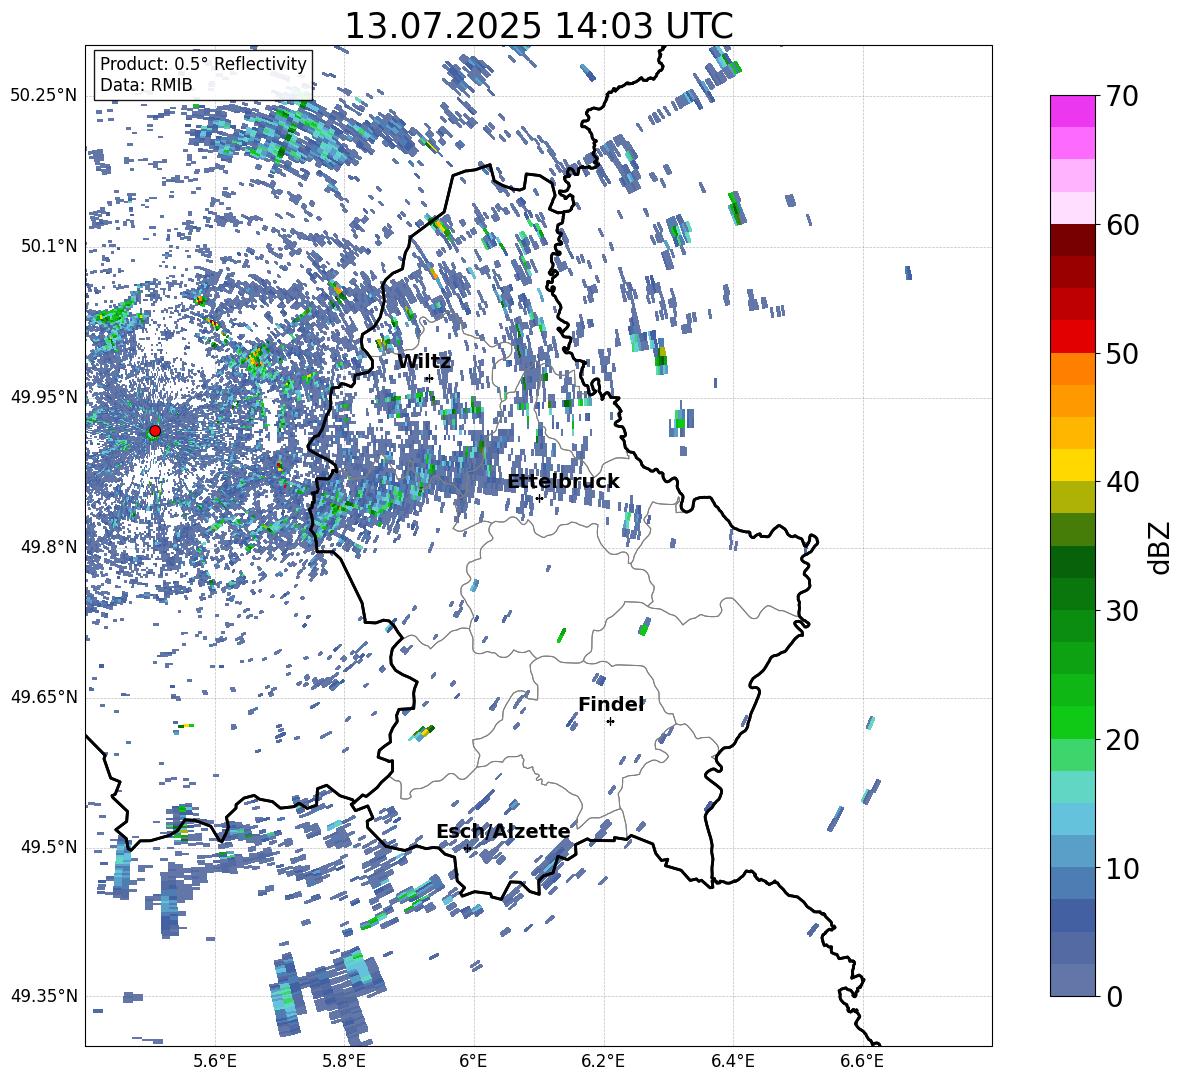This screenshot has height=1081, width=1184.
Task: Click the 60 tick on colorbar
Action: coord(1121,224)
